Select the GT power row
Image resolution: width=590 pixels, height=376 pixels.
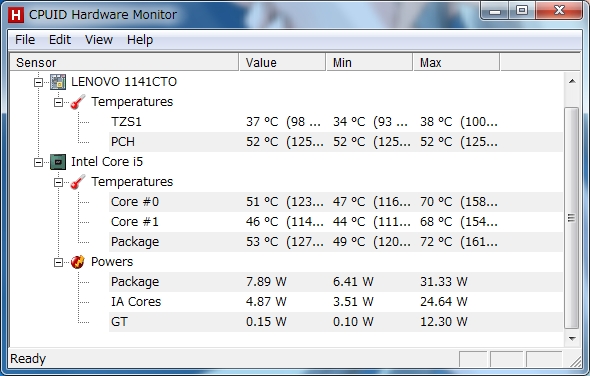(x=336, y=322)
